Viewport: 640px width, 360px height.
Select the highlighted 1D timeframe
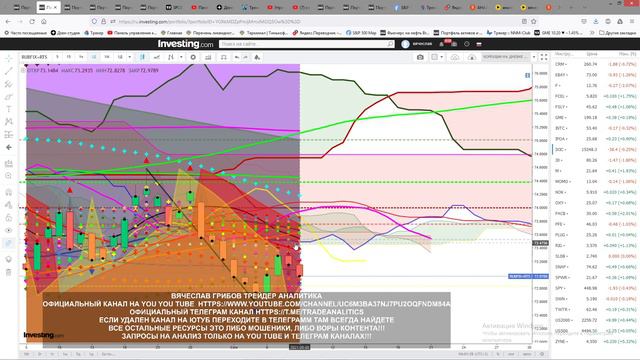point(94,57)
